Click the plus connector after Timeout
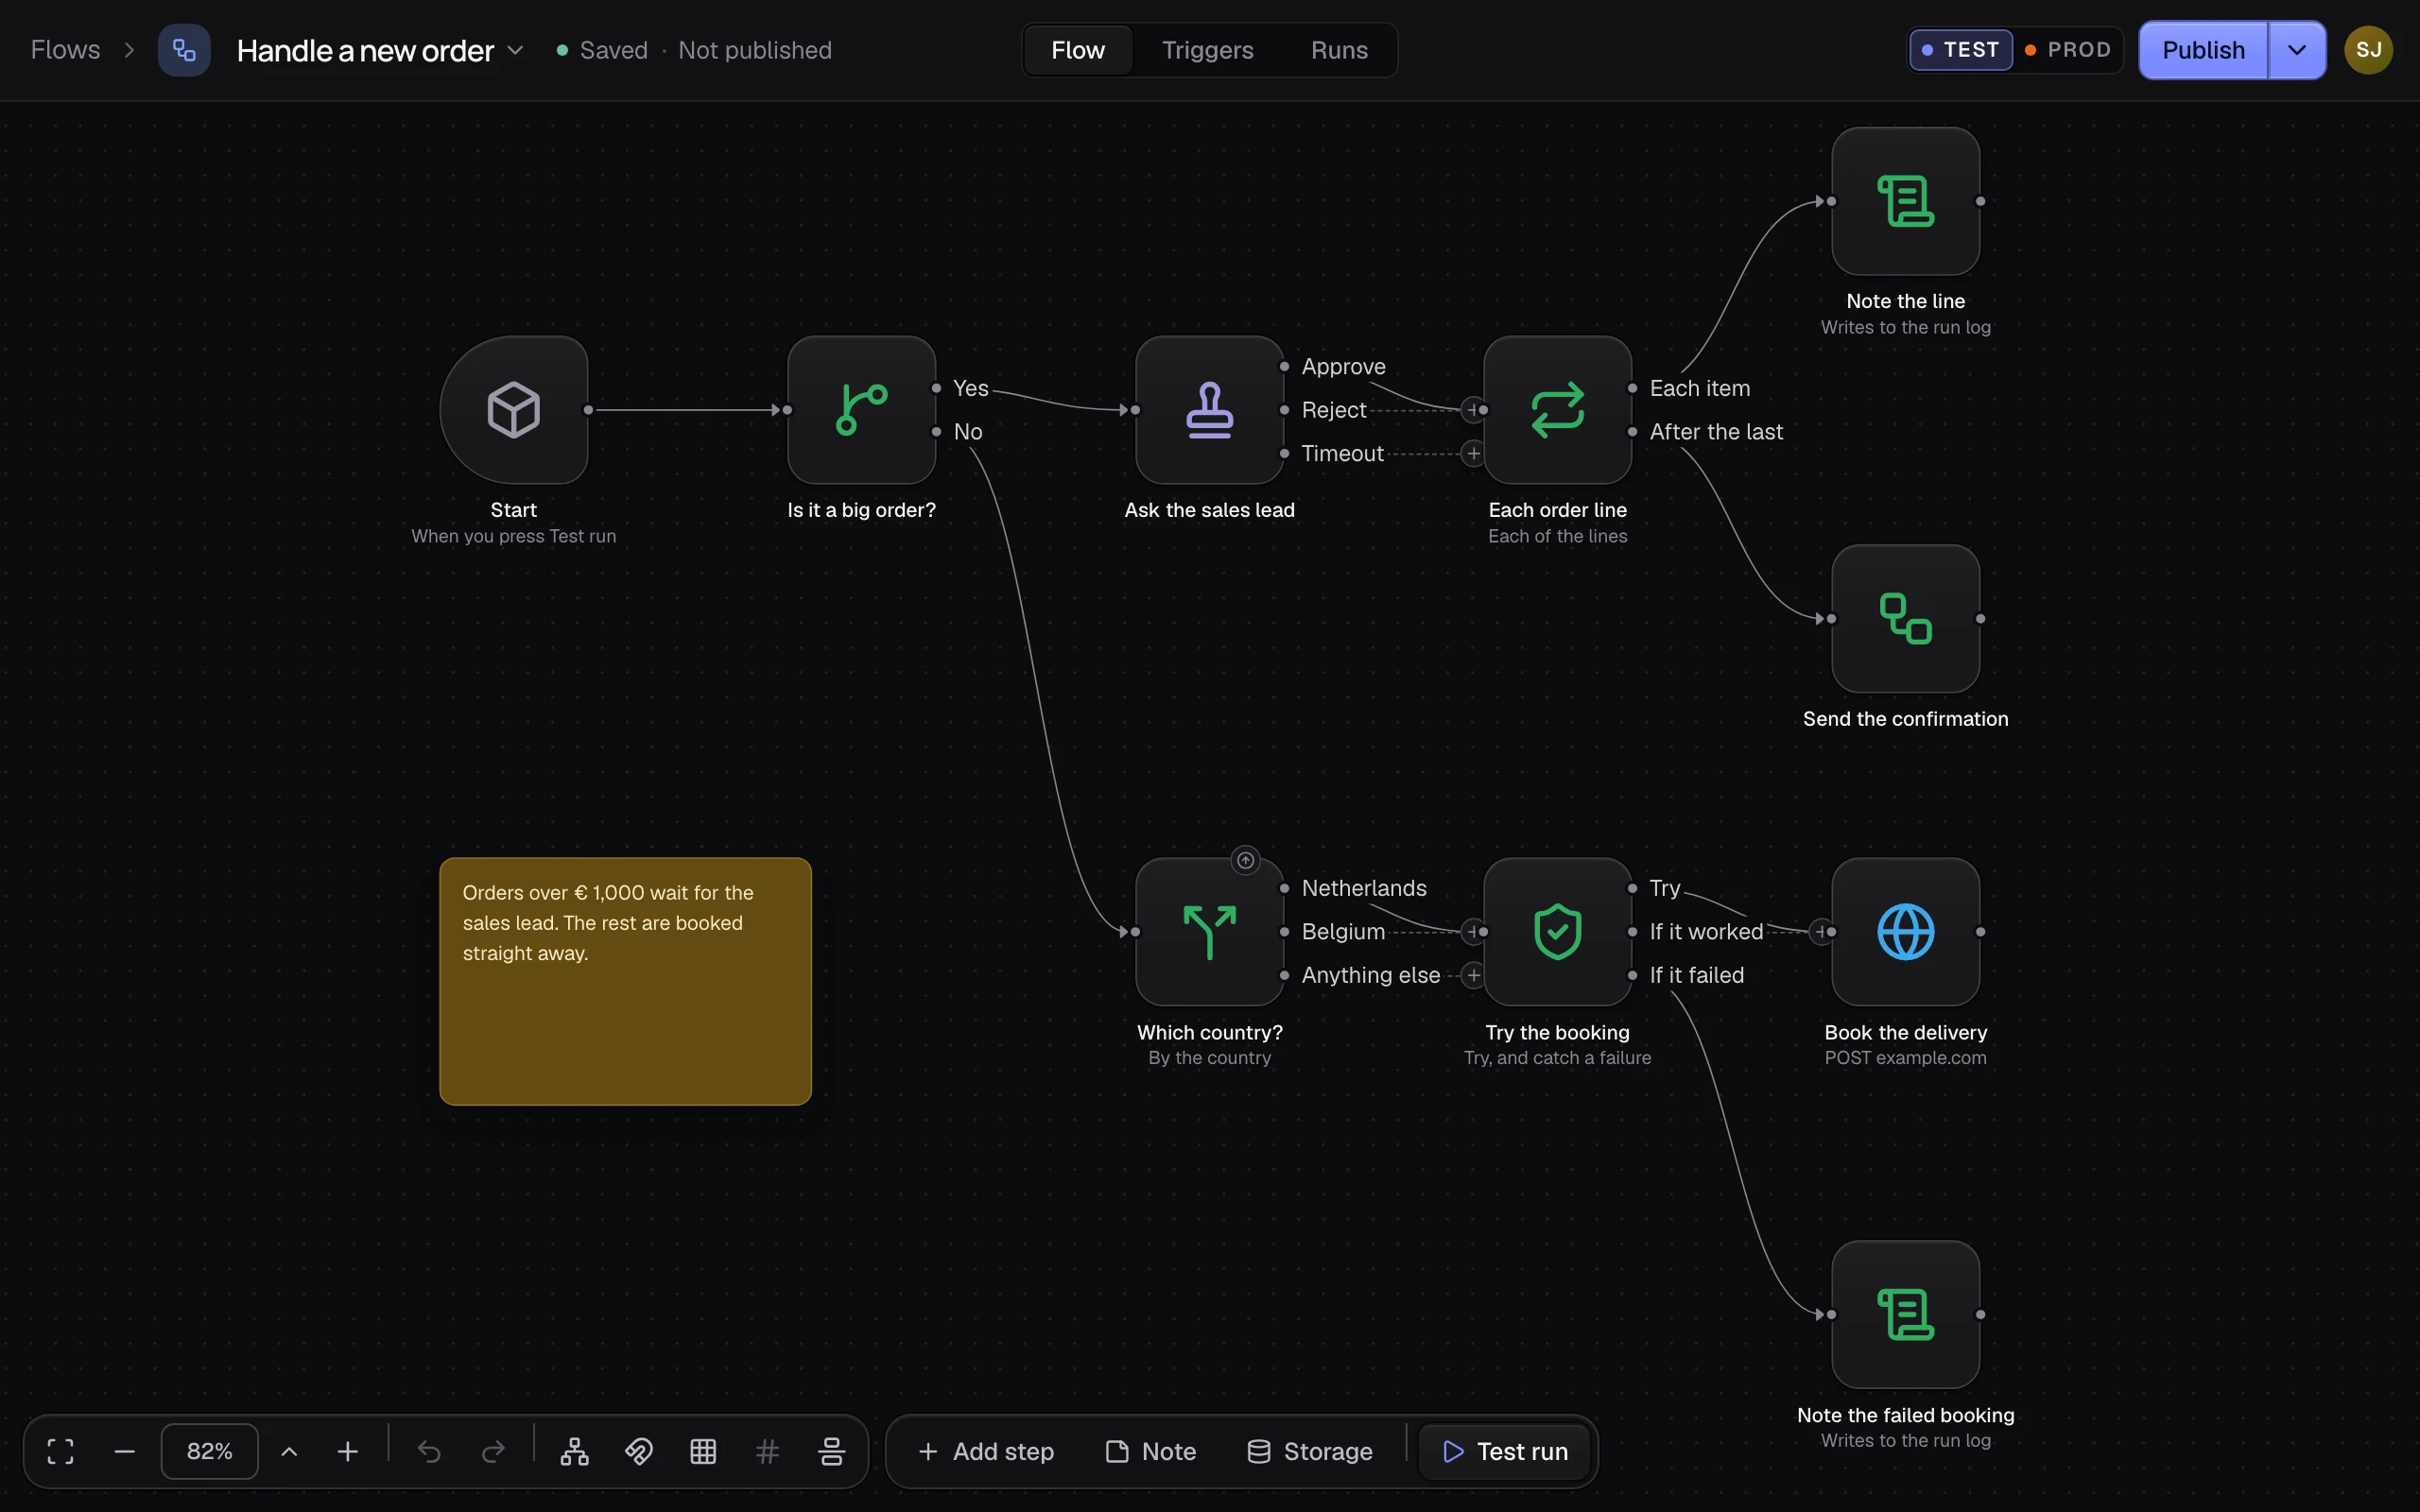The image size is (2420, 1512). [1473, 454]
